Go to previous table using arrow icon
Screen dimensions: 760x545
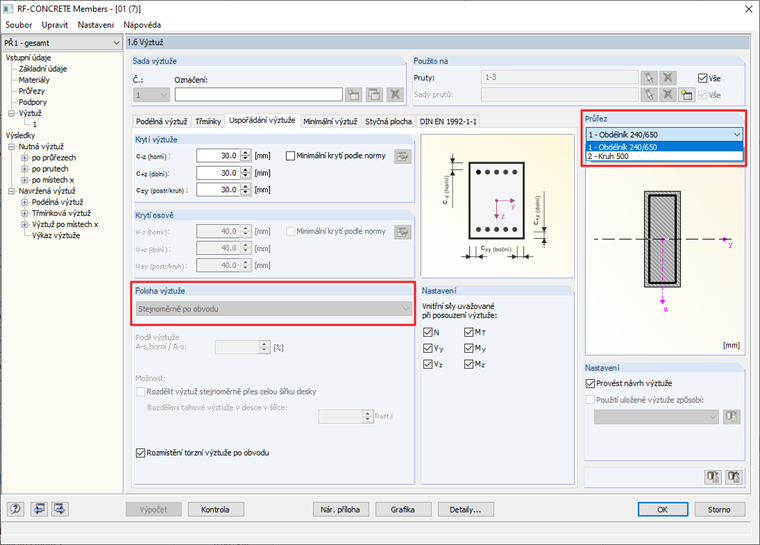pos(39,509)
